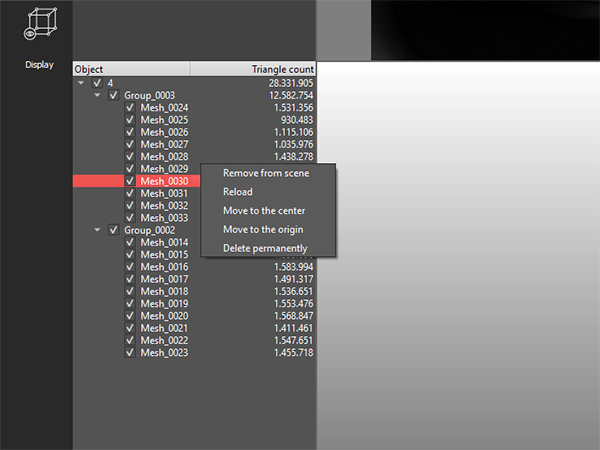
Task: Collapse the Group_0002 tree node
Action: (x=97, y=230)
